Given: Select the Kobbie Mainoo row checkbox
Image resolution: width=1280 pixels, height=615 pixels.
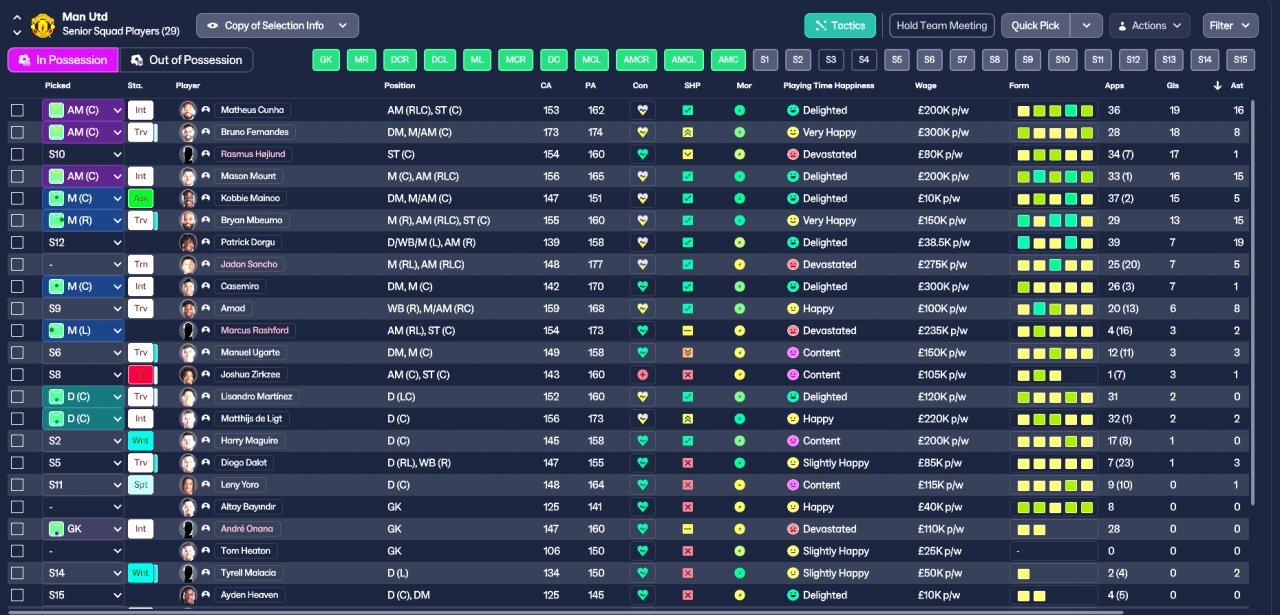Looking at the screenshot, I should [x=17, y=198].
